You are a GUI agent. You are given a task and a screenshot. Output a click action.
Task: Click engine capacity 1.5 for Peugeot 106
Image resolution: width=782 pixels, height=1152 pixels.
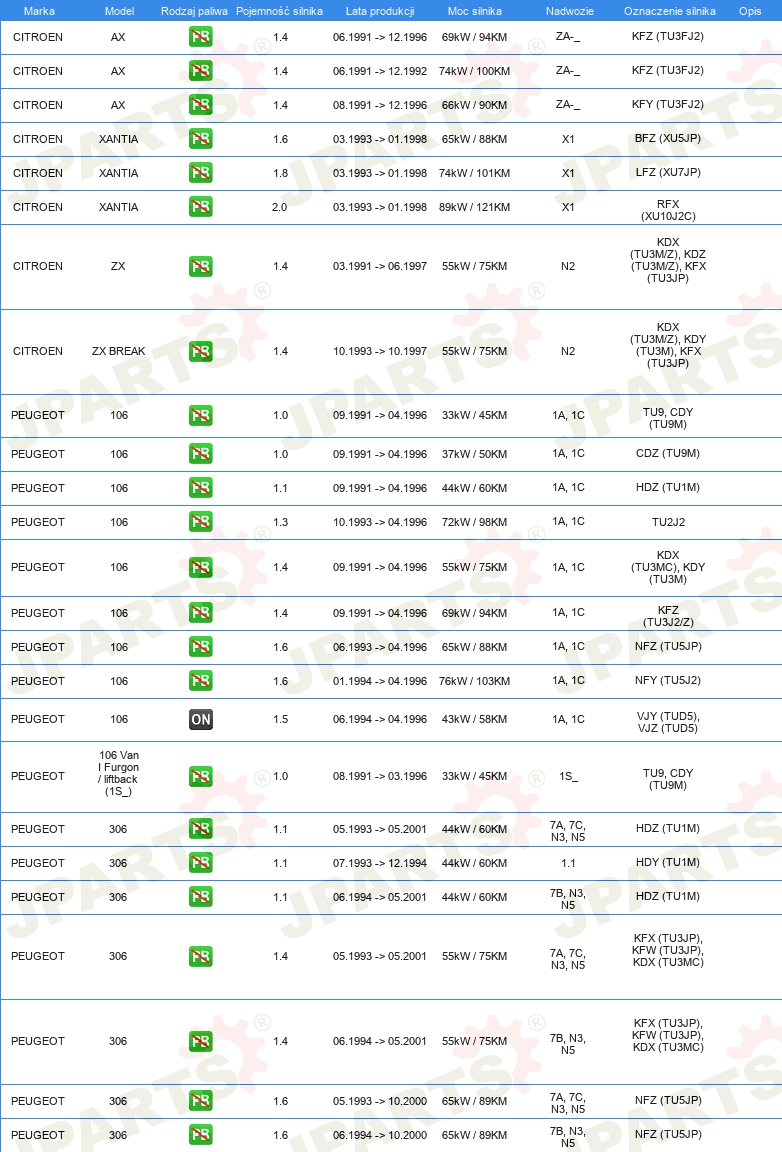[x=281, y=719]
